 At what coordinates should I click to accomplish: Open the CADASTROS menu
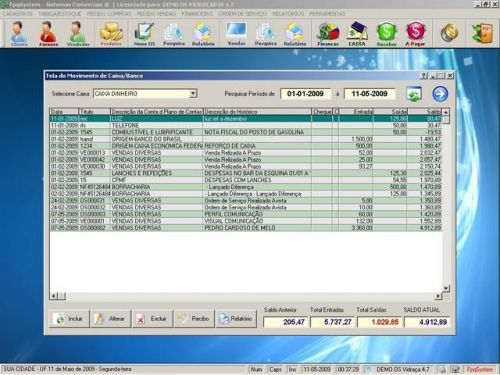(x=17, y=14)
